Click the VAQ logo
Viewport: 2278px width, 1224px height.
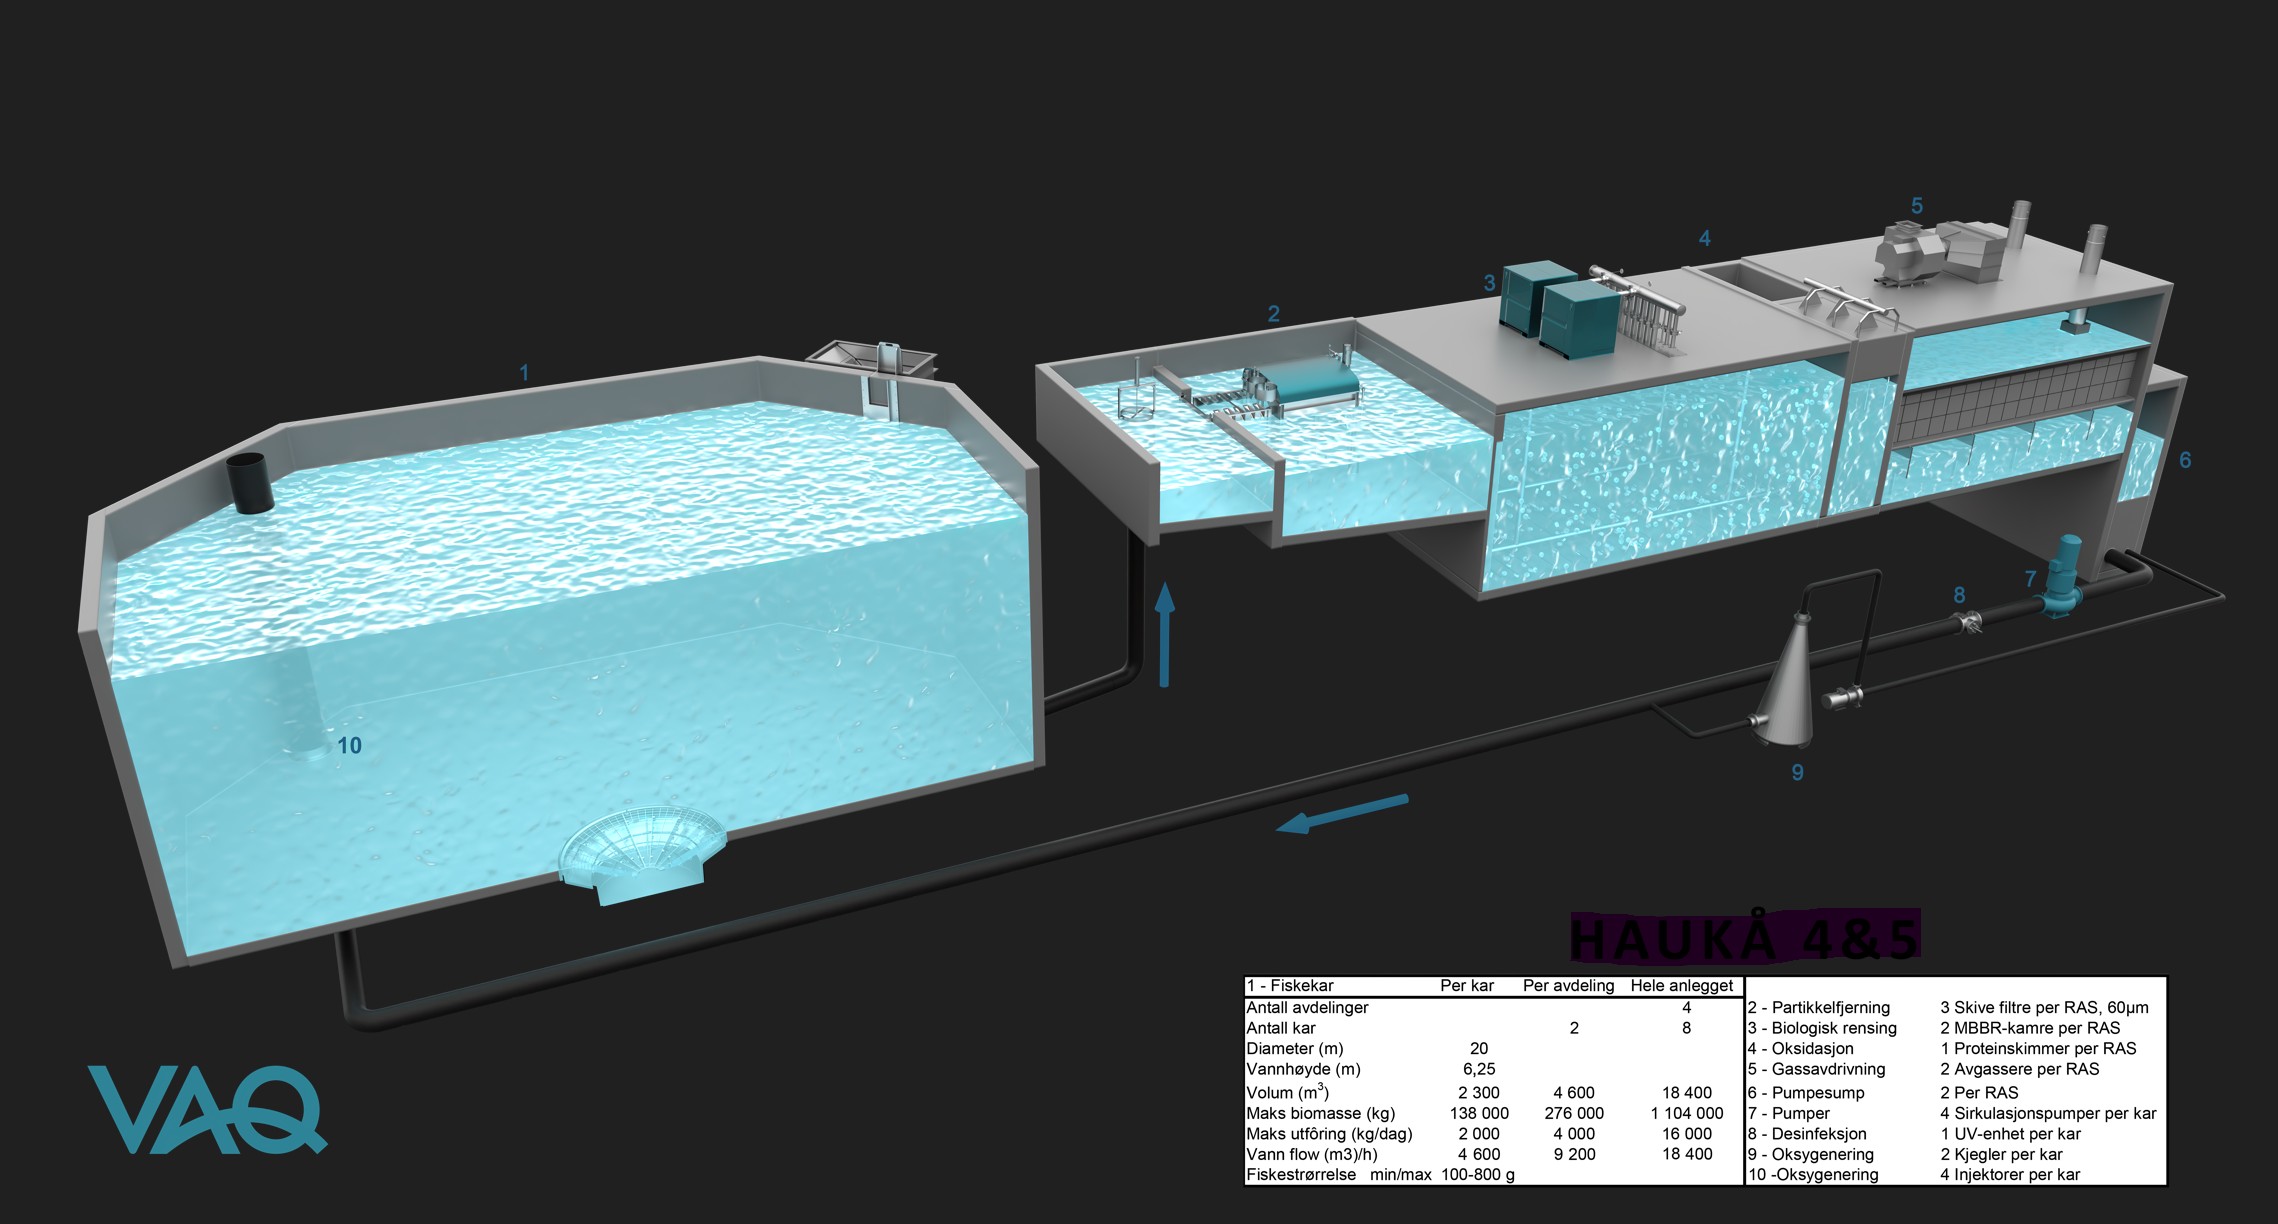click(x=205, y=1108)
